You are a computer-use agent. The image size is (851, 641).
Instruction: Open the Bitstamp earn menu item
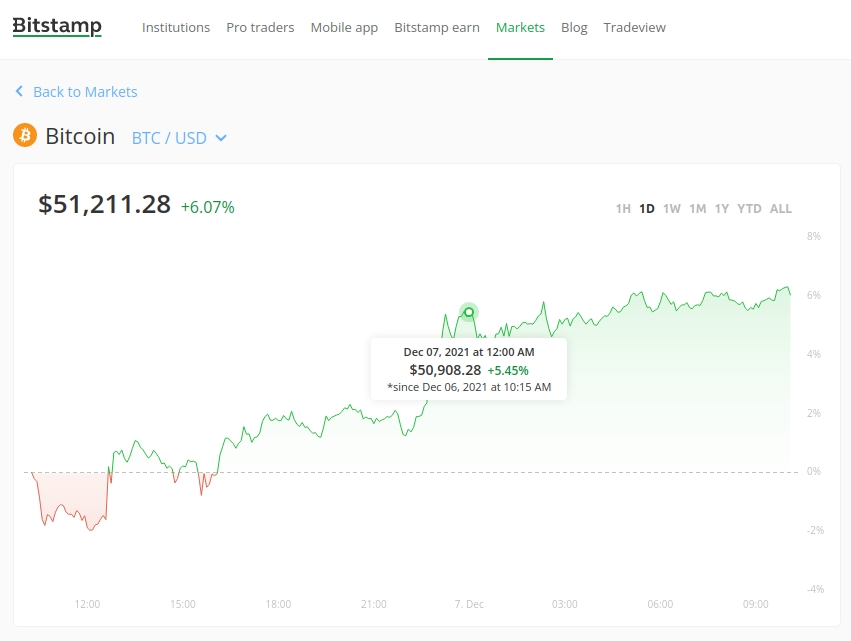[x=437, y=28]
